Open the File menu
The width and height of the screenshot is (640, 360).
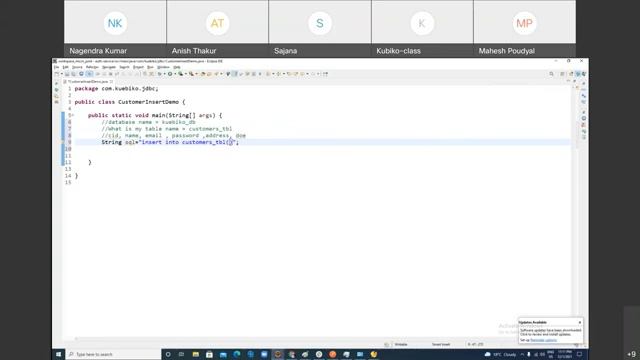click(x=56, y=67)
